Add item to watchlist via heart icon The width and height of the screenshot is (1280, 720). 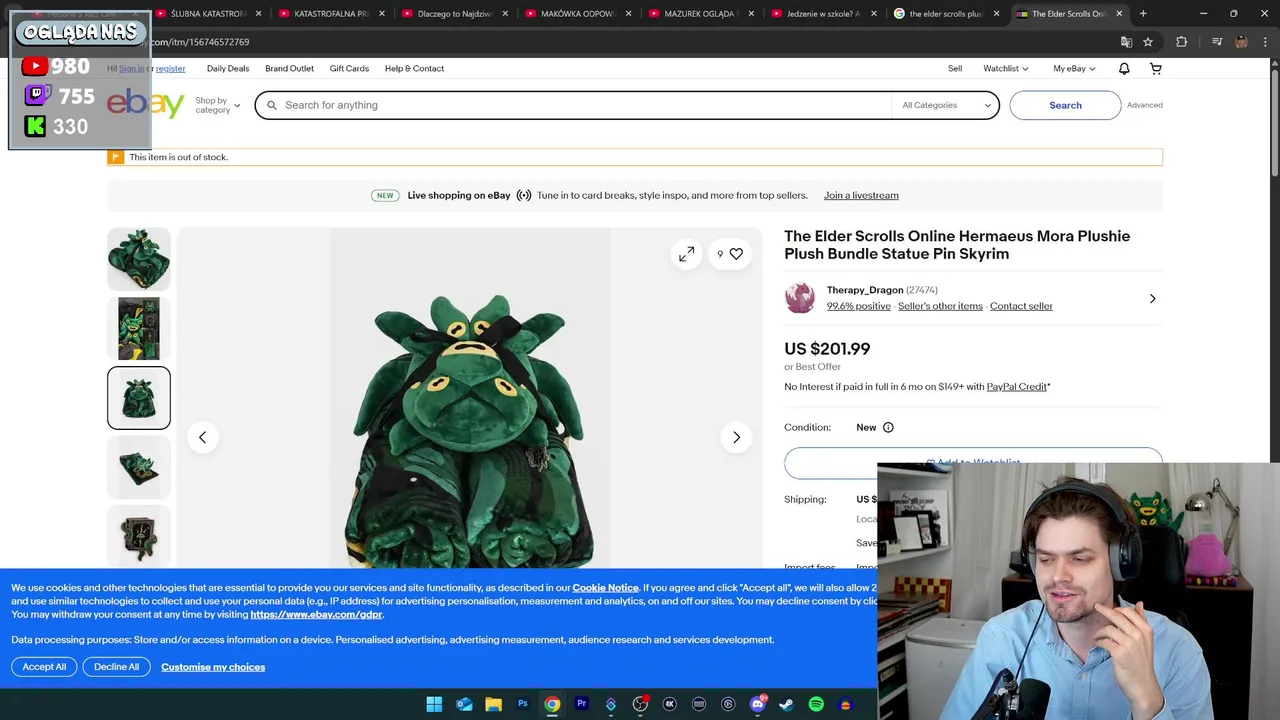[x=736, y=254]
